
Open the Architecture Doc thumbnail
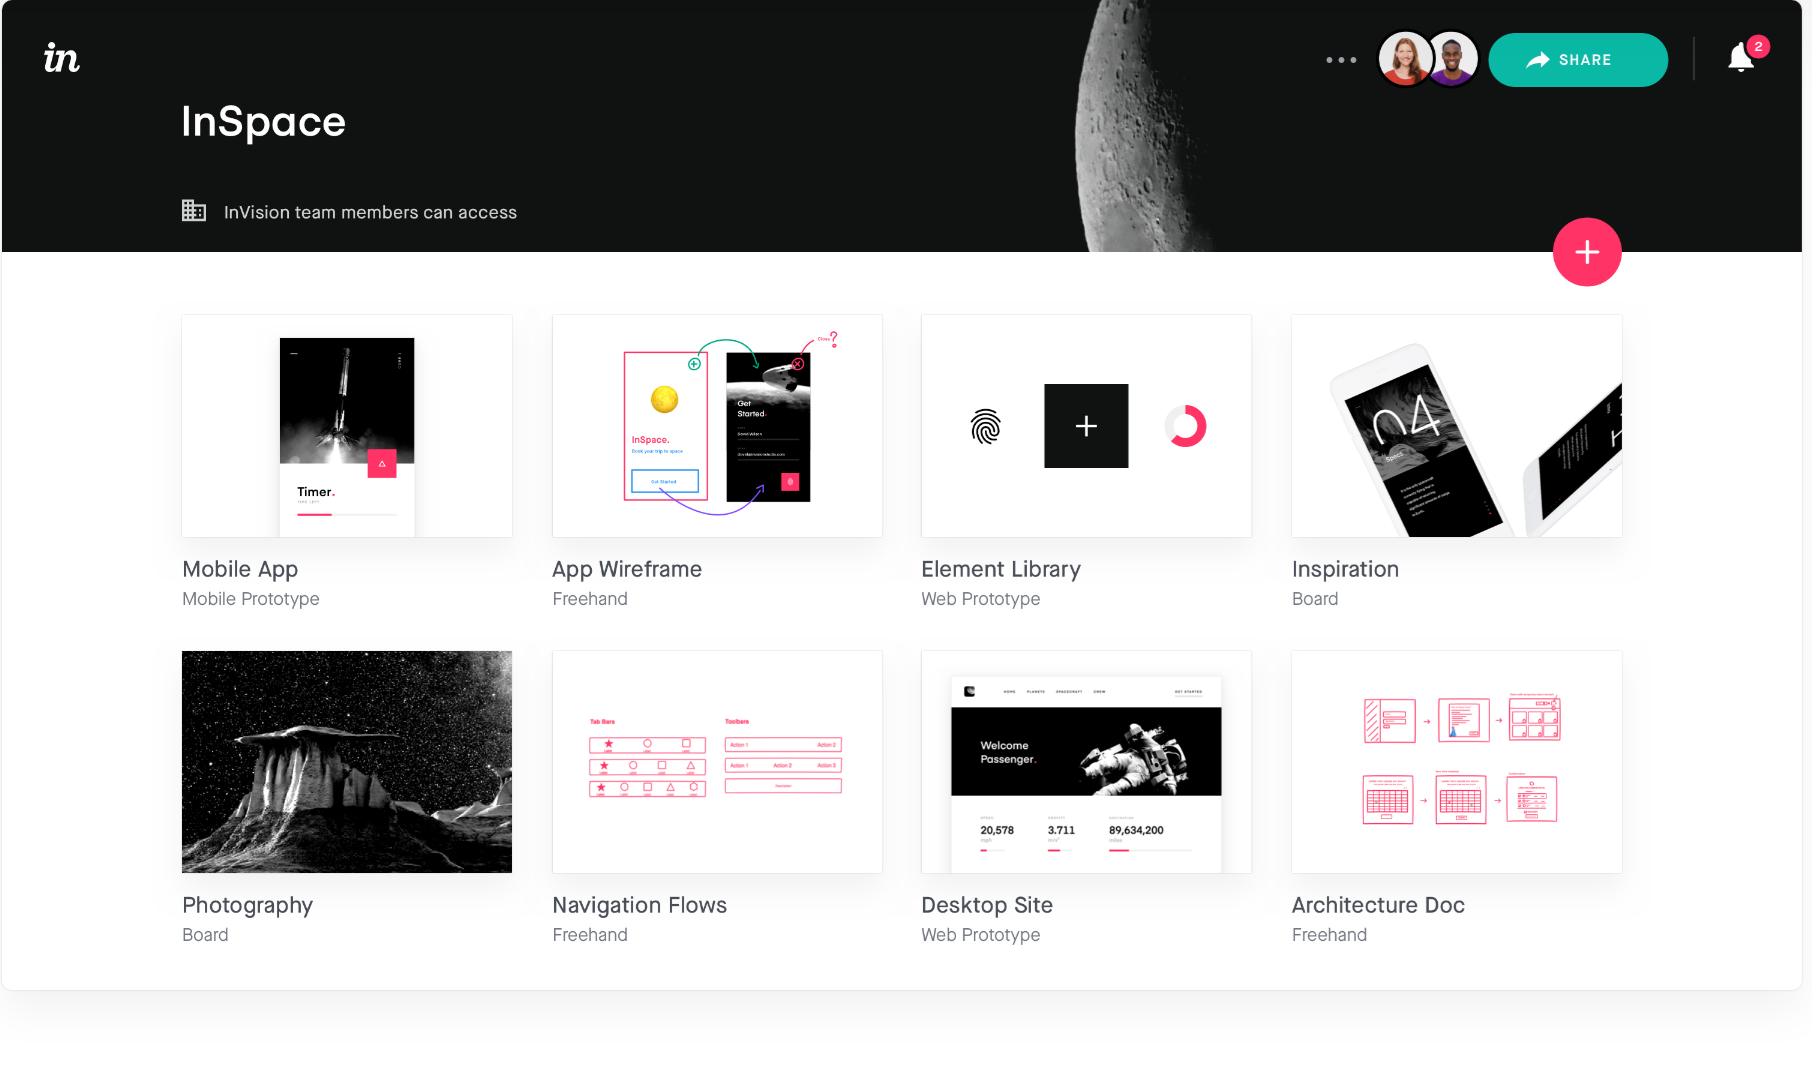coord(1457,762)
